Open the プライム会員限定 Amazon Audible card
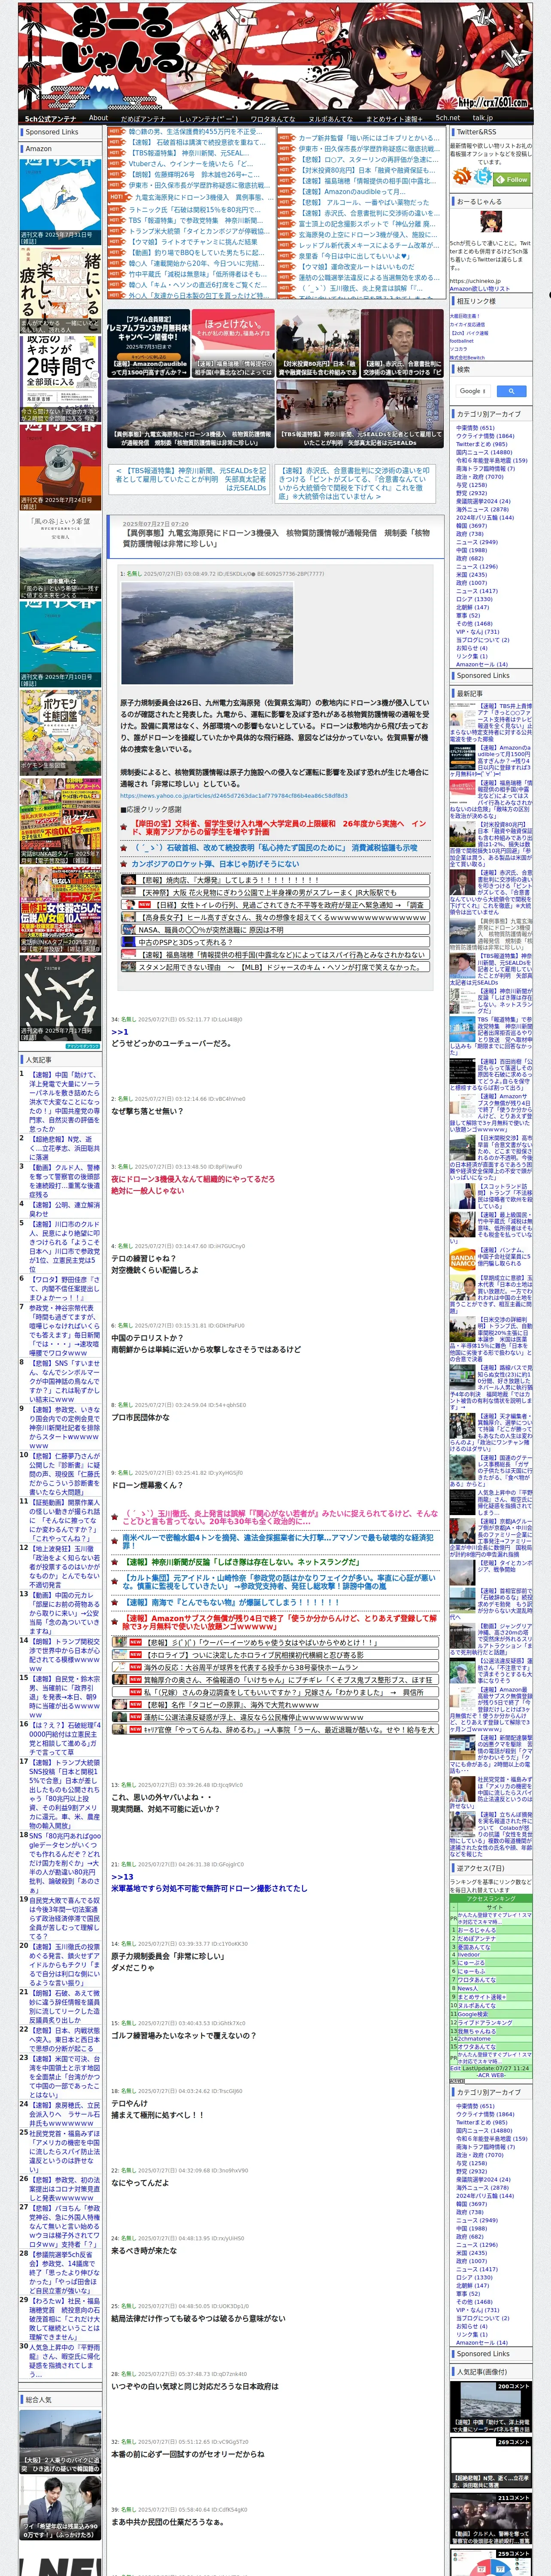Screen dimensions: 551x2576 (x=148, y=343)
